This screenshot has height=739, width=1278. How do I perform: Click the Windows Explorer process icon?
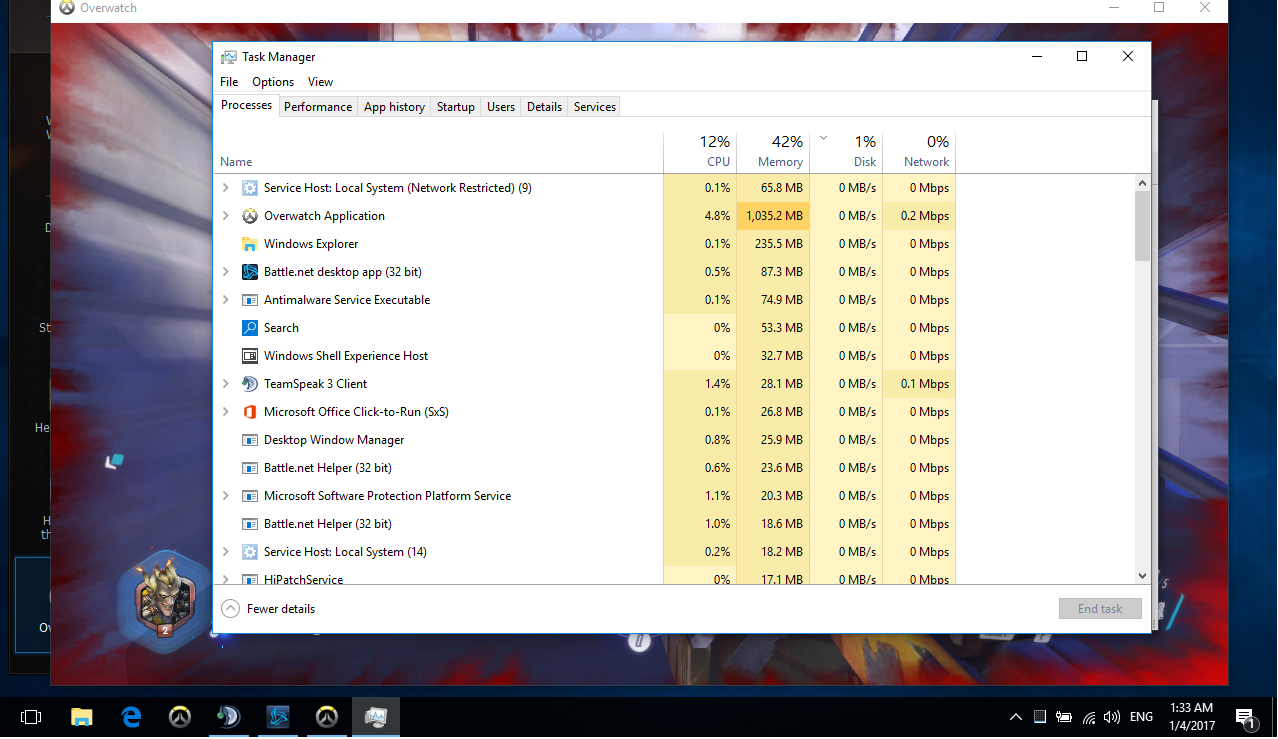[250, 244]
